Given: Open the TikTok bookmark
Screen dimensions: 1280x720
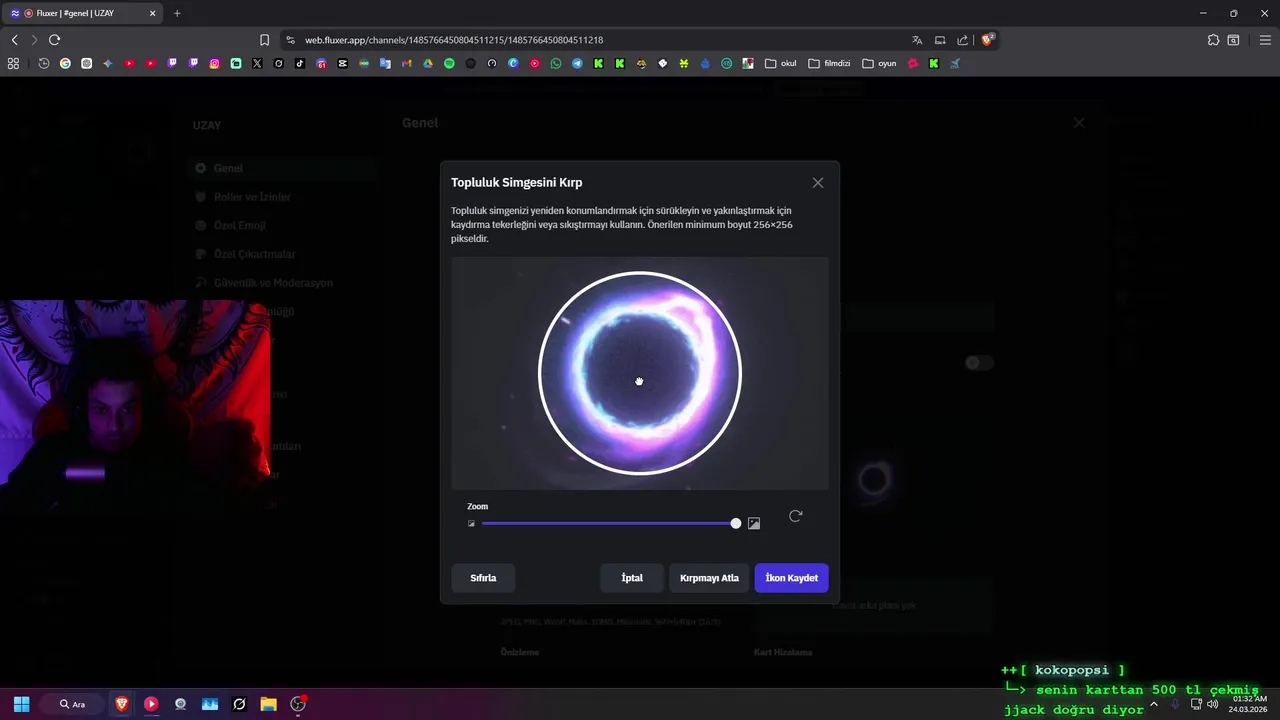Looking at the screenshot, I should click(x=300, y=63).
